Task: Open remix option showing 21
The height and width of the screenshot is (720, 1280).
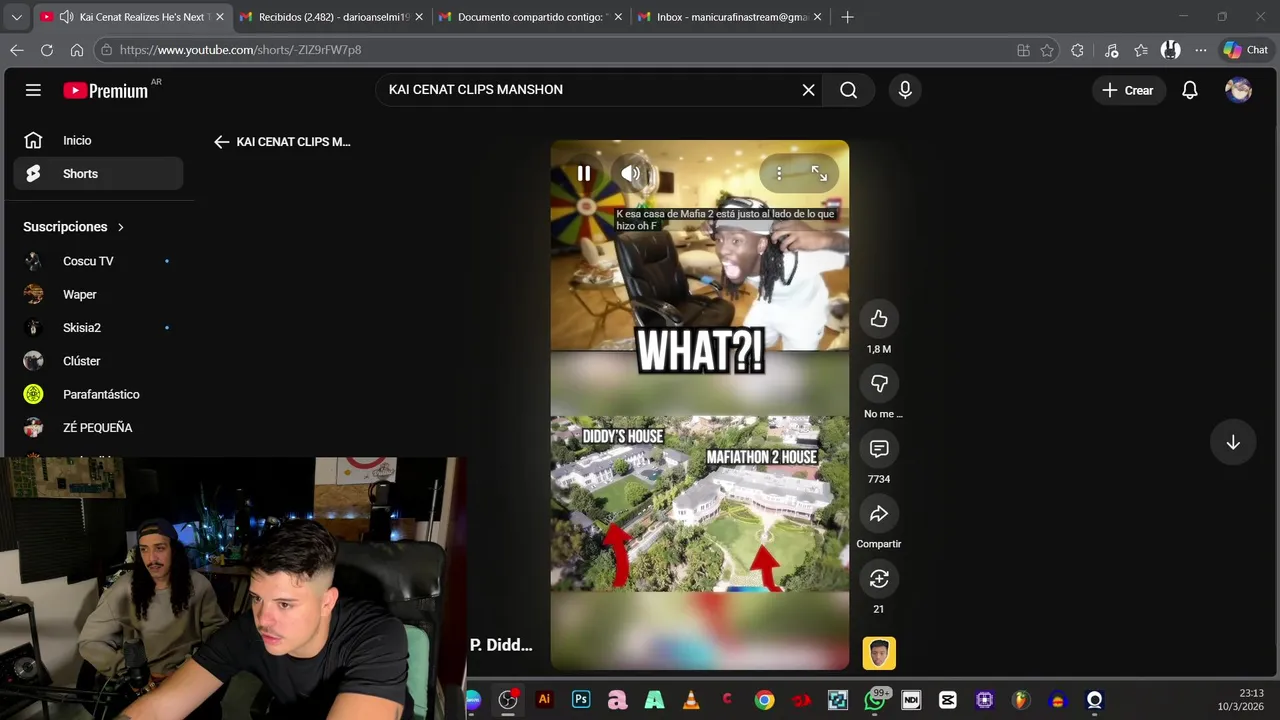Action: click(879, 579)
